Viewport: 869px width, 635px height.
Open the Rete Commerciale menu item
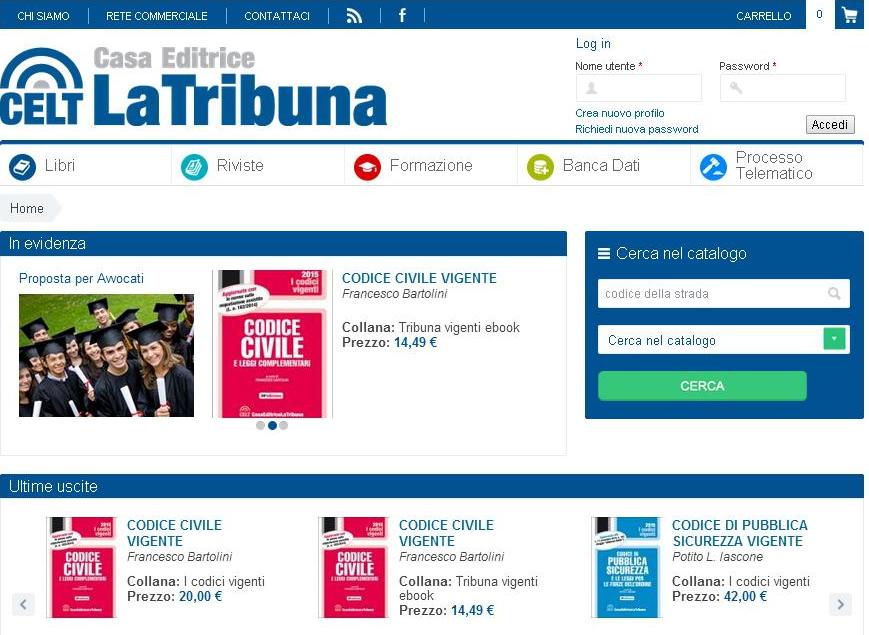point(157,16)
